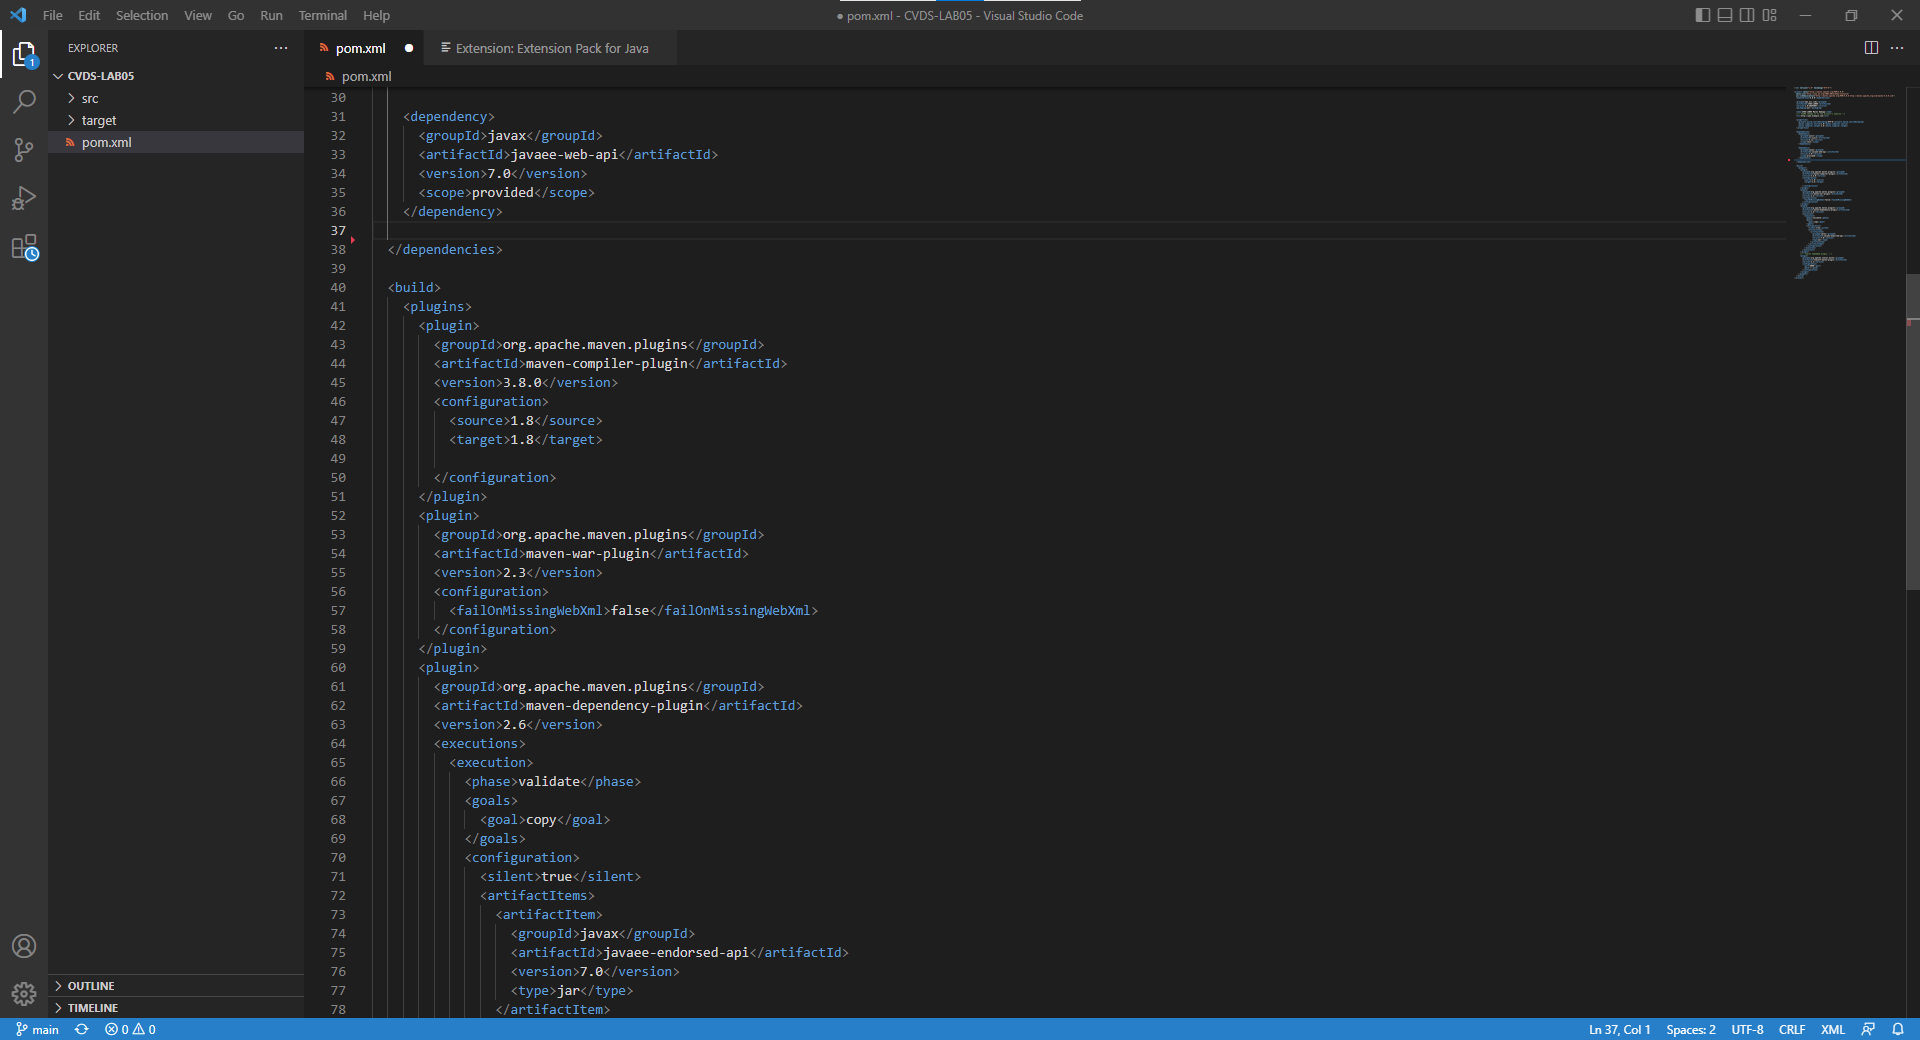Viewport: 1920px width, 1040px height.
Task: Change end of line sequence CRLF
Action: tap(1792, 1029)
